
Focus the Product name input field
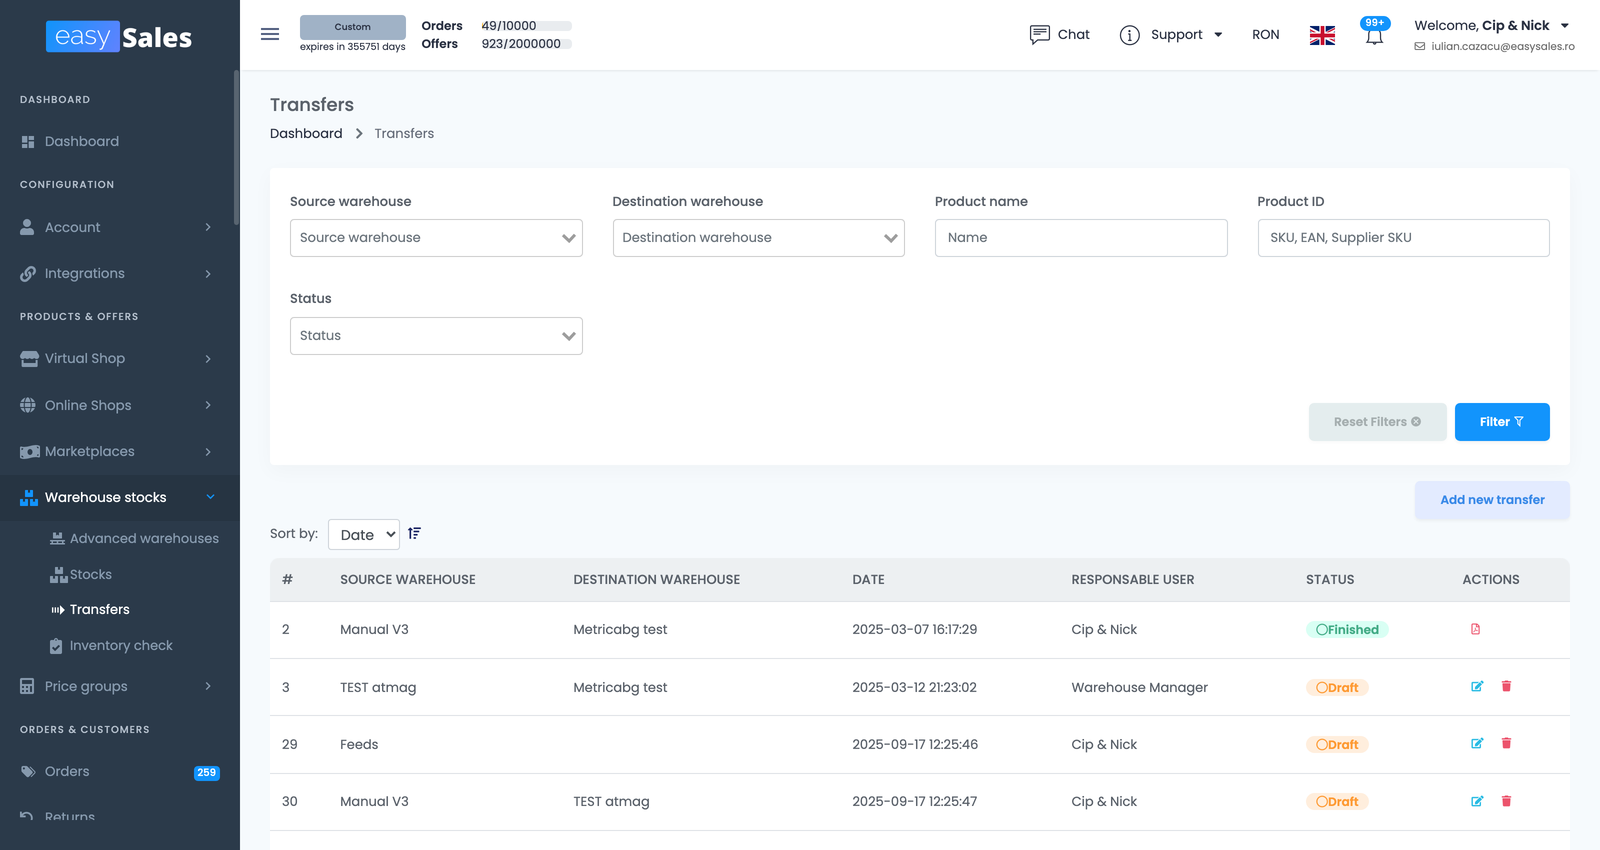[1081, 238]
